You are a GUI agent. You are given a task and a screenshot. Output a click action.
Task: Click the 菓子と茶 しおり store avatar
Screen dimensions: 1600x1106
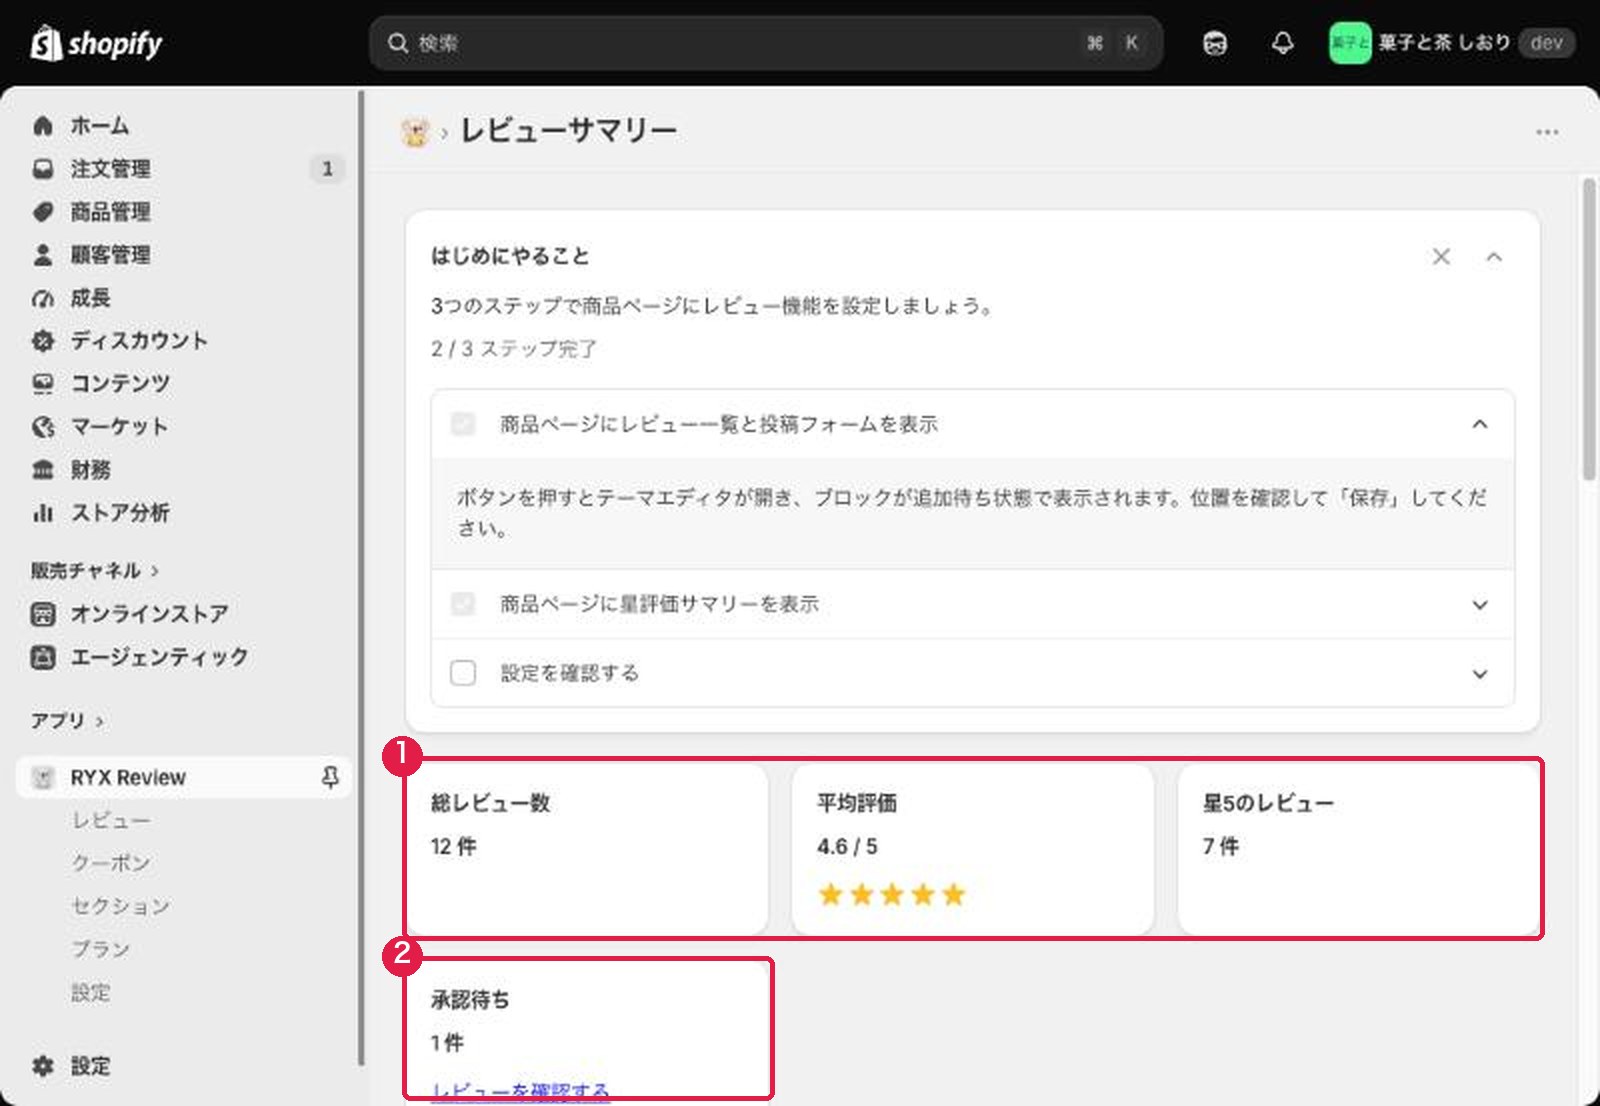point(1349,43)
